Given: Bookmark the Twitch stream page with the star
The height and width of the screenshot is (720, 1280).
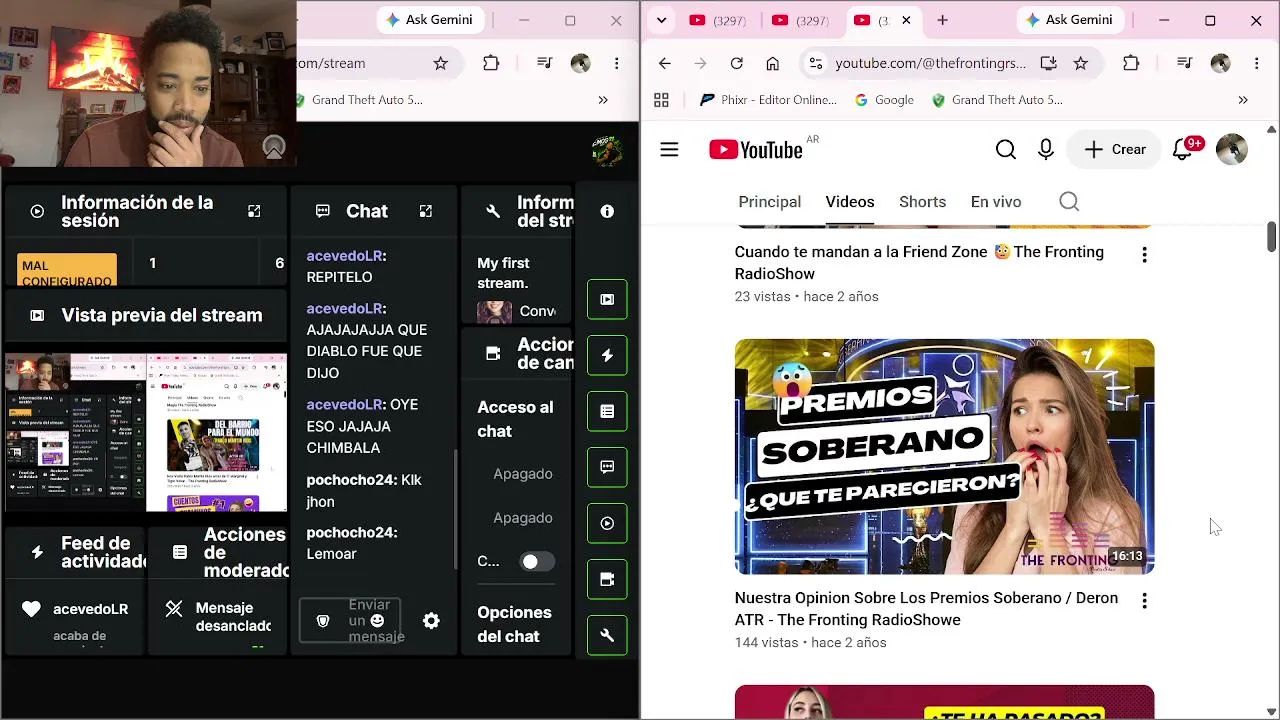Looking at the screenshot, I should click(441, 63).
